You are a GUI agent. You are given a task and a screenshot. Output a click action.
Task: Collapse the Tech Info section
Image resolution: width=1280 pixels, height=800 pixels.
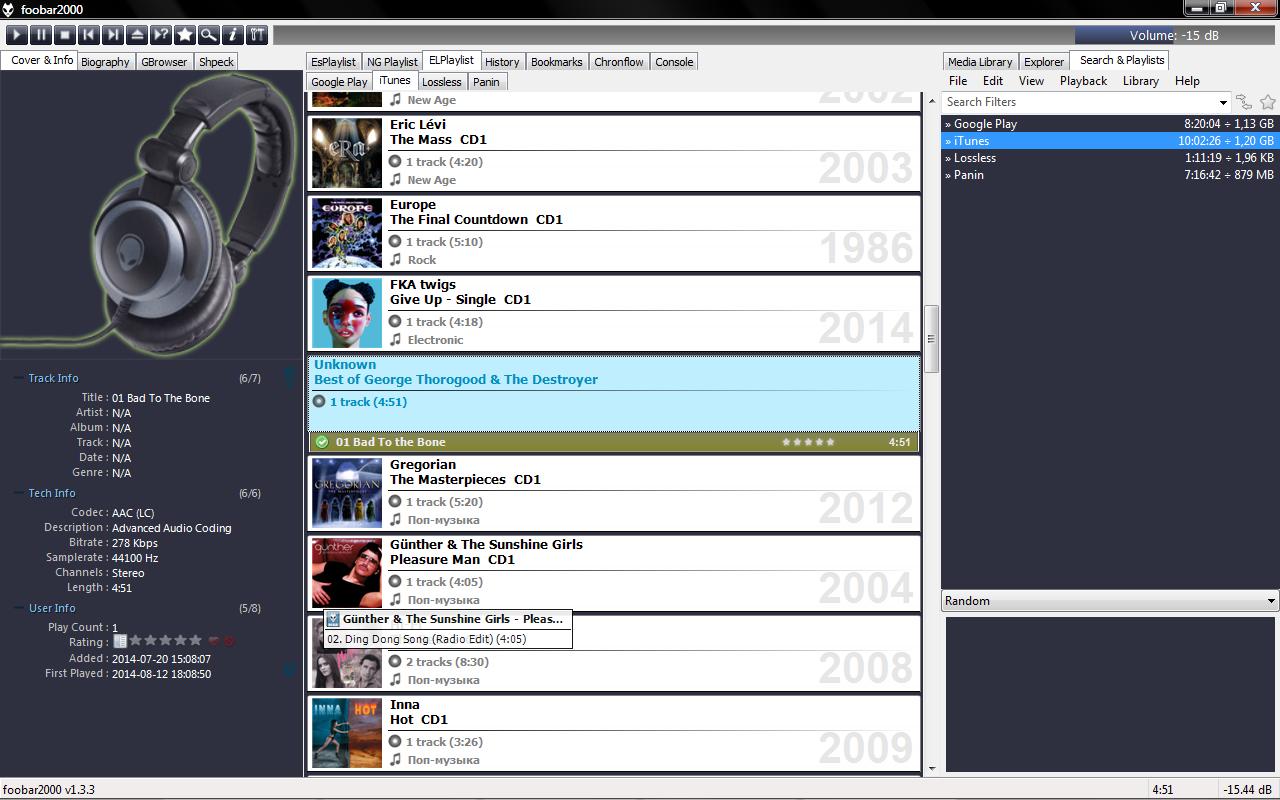point(19,493)
